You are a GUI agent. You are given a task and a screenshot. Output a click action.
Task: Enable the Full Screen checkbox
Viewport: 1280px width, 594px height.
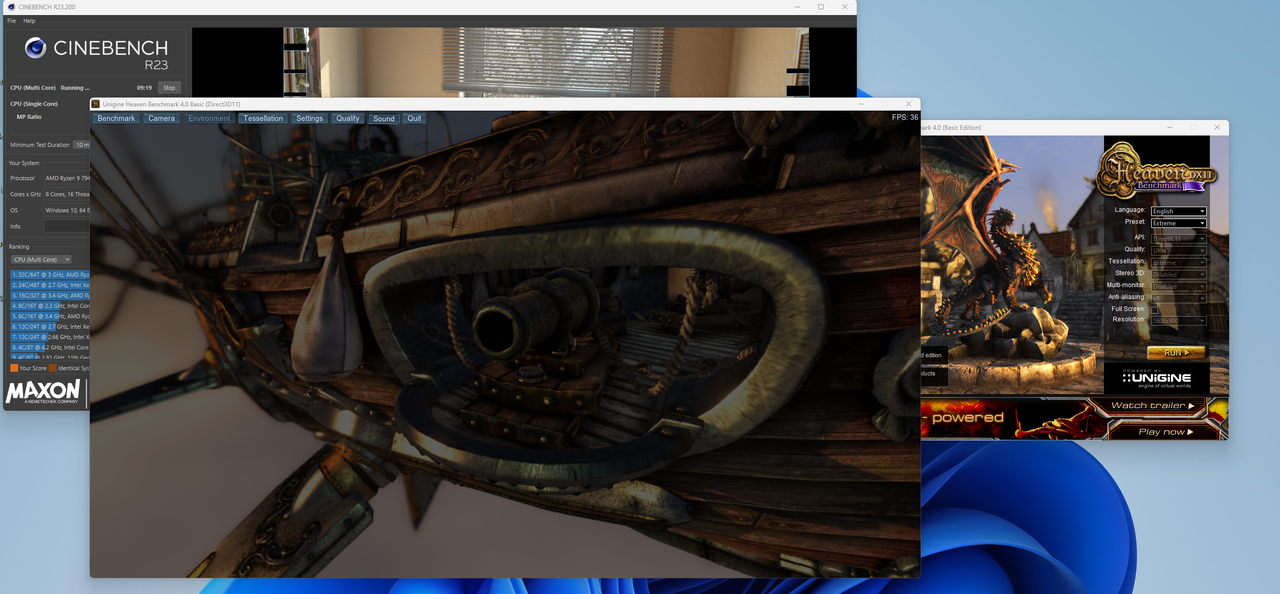click(1154, 309)
